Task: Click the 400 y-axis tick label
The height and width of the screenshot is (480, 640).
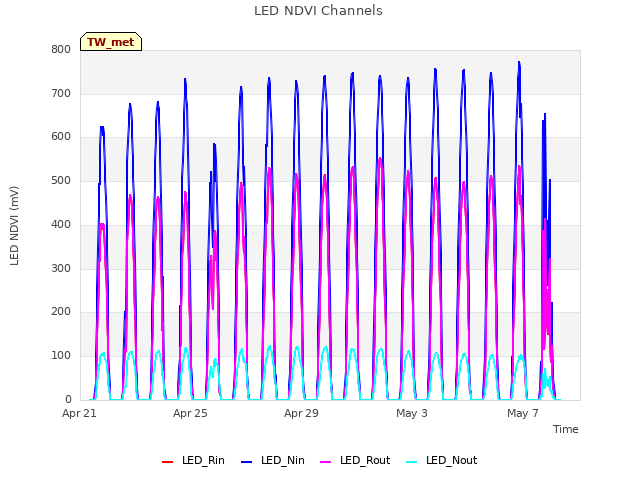Action: (x=61, y=224)
